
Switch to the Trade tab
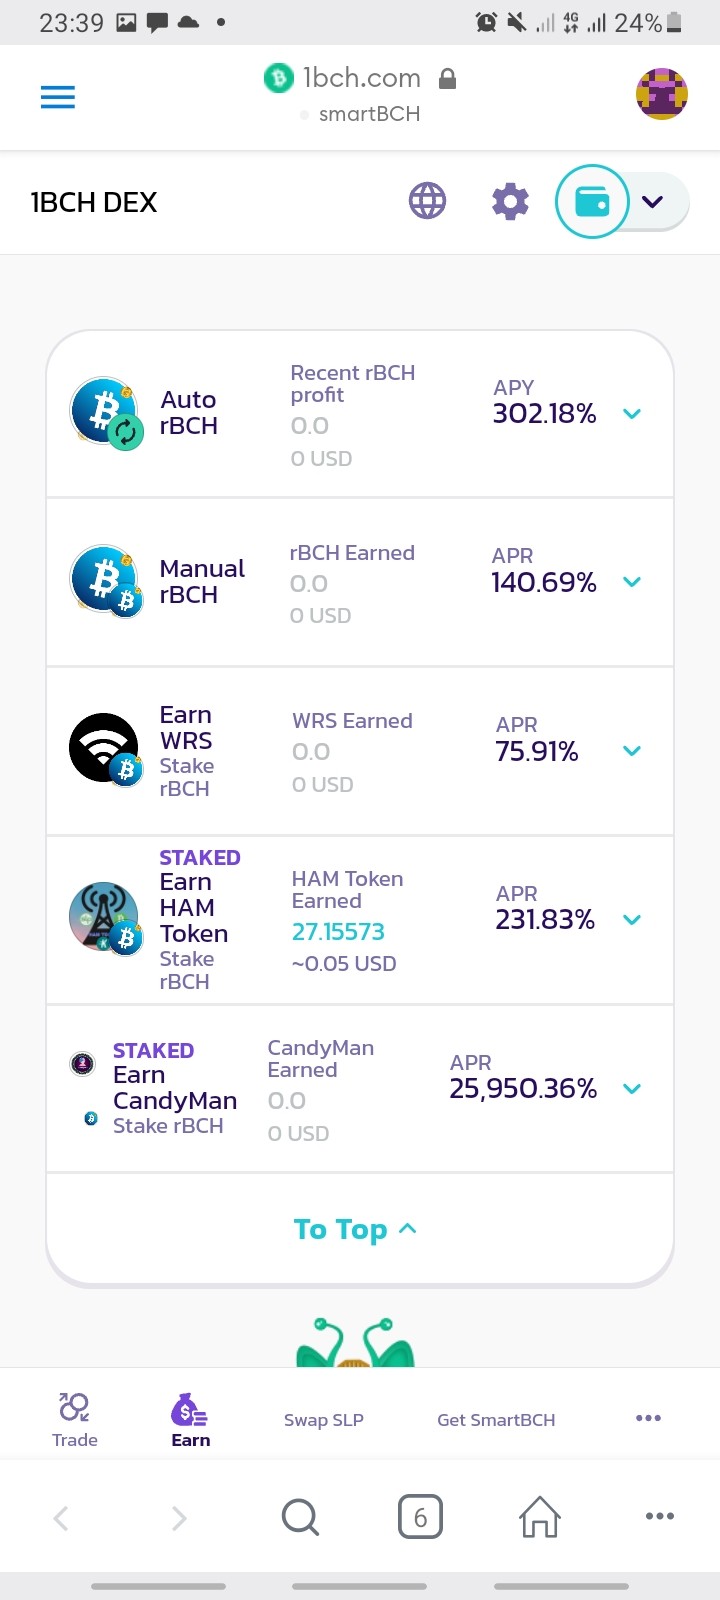[x=75, y=1419]
